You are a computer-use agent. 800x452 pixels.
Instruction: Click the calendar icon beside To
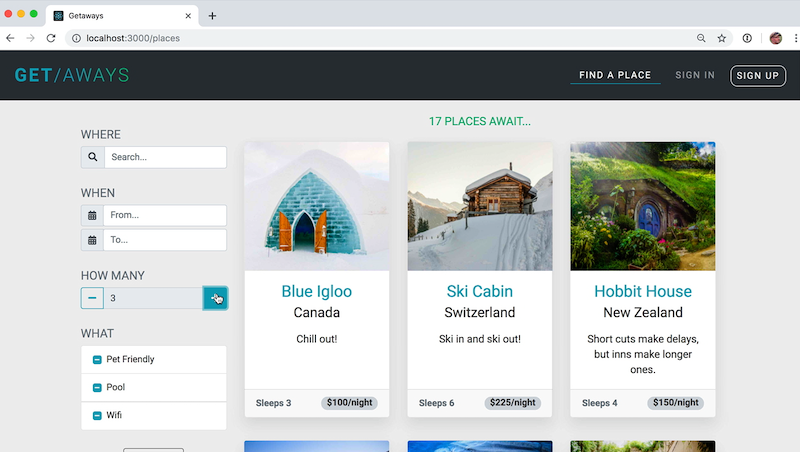[x=92, y=240]
